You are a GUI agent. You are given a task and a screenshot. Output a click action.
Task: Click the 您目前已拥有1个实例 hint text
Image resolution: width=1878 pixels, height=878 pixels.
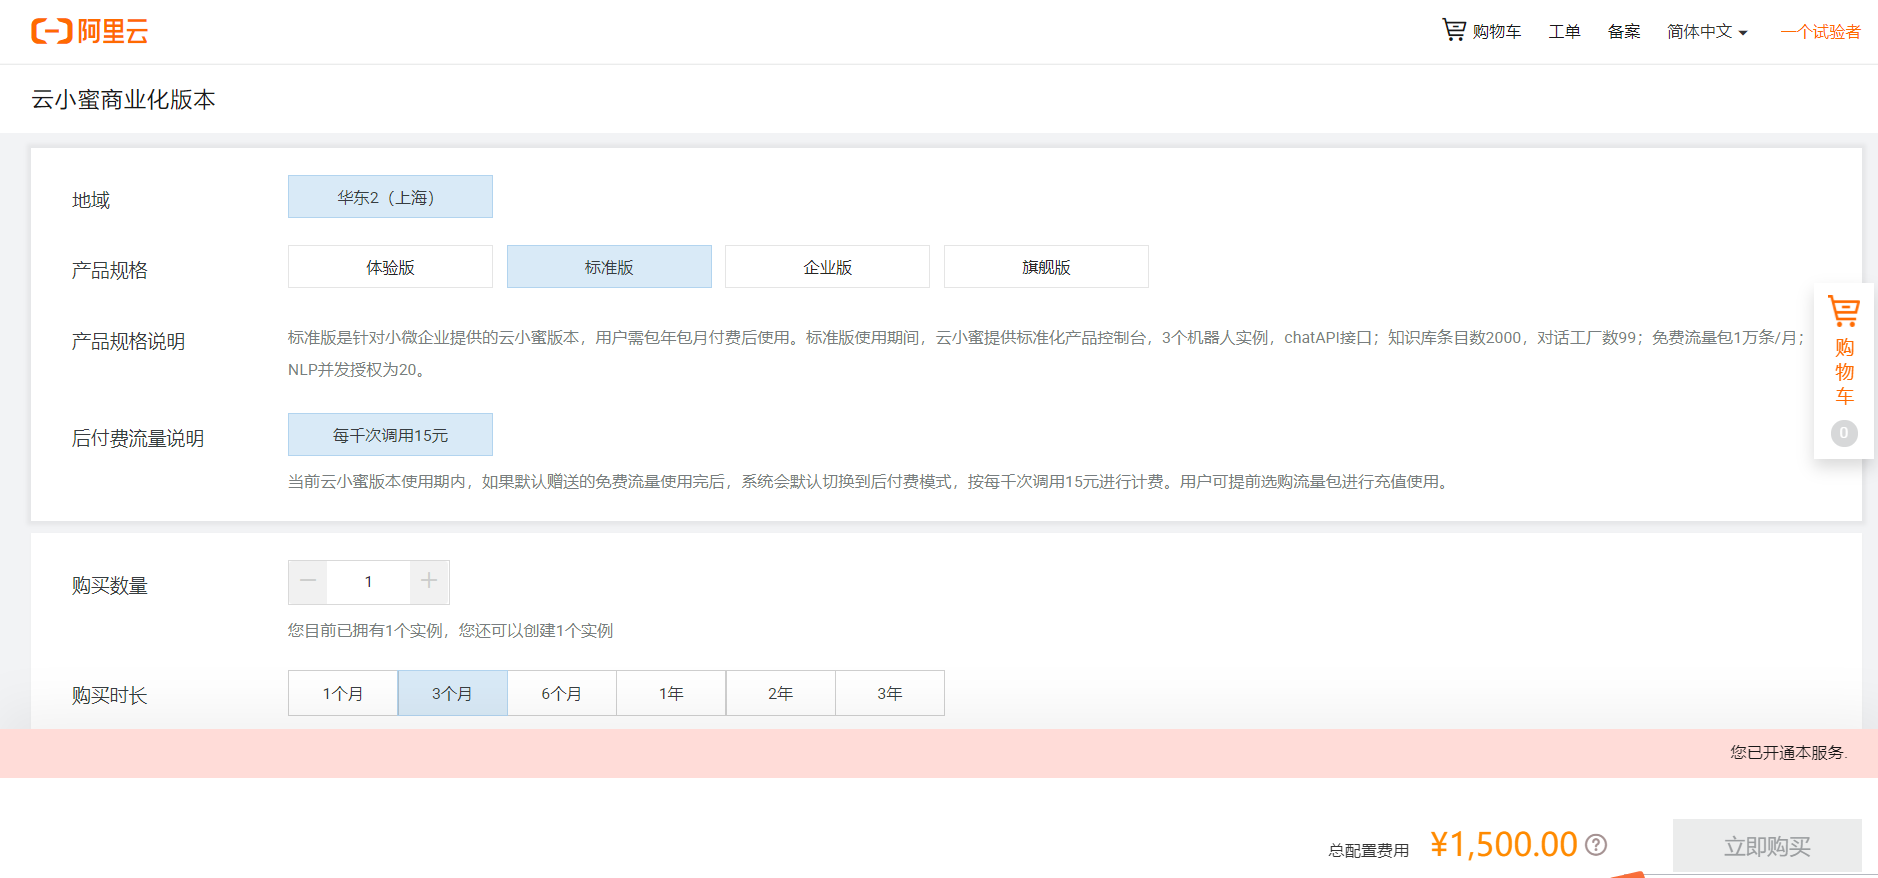(450, 630)
